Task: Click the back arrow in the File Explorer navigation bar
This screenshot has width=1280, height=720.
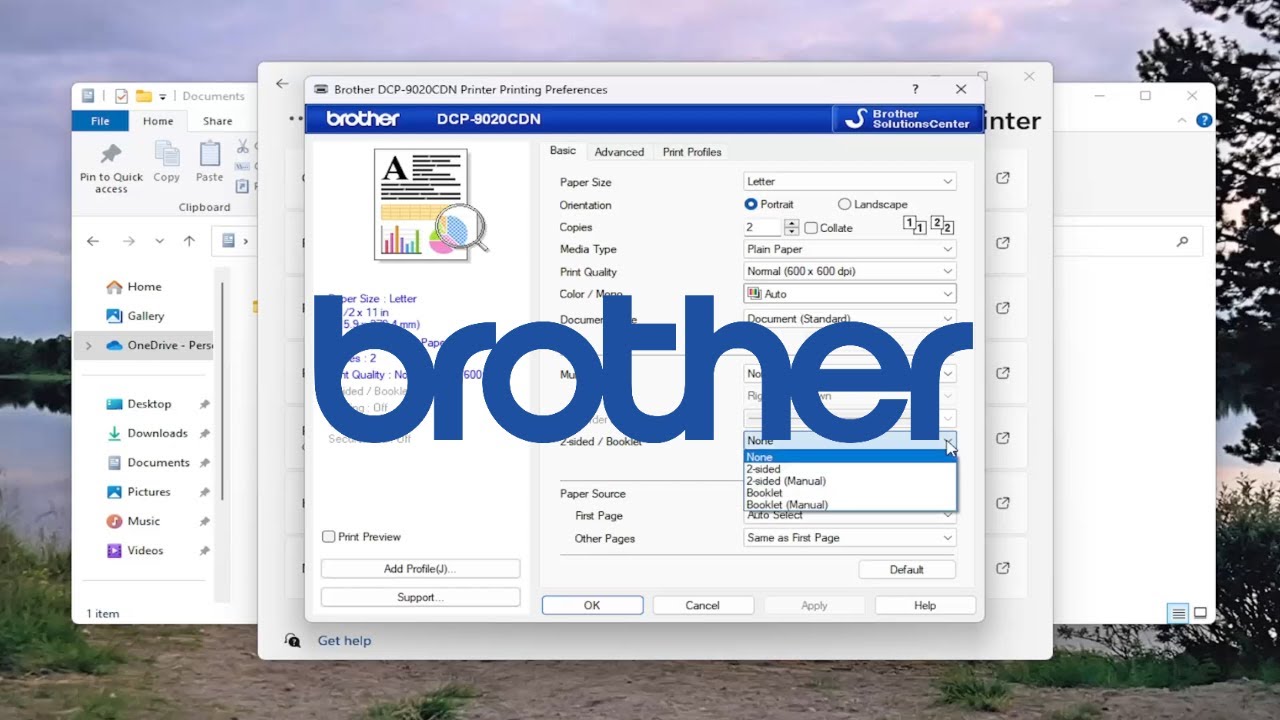Action: pos(93,241)
